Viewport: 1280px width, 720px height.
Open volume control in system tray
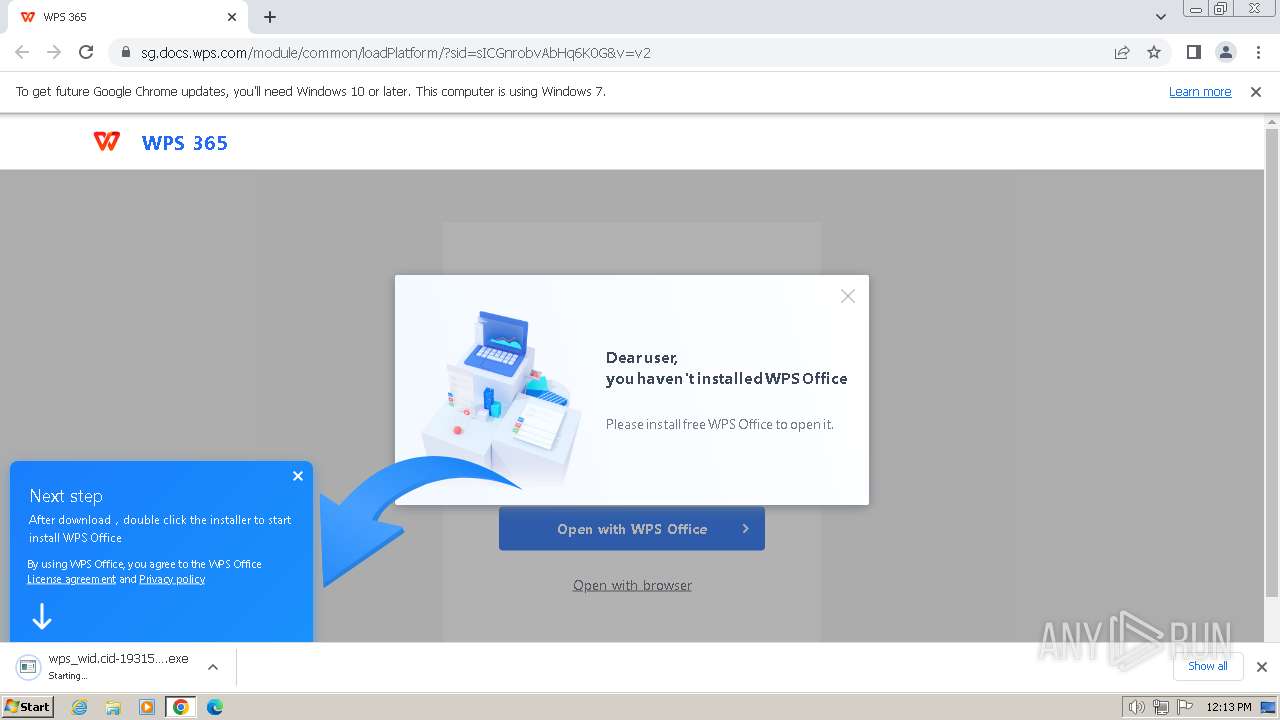click(x=1137, y=707)
